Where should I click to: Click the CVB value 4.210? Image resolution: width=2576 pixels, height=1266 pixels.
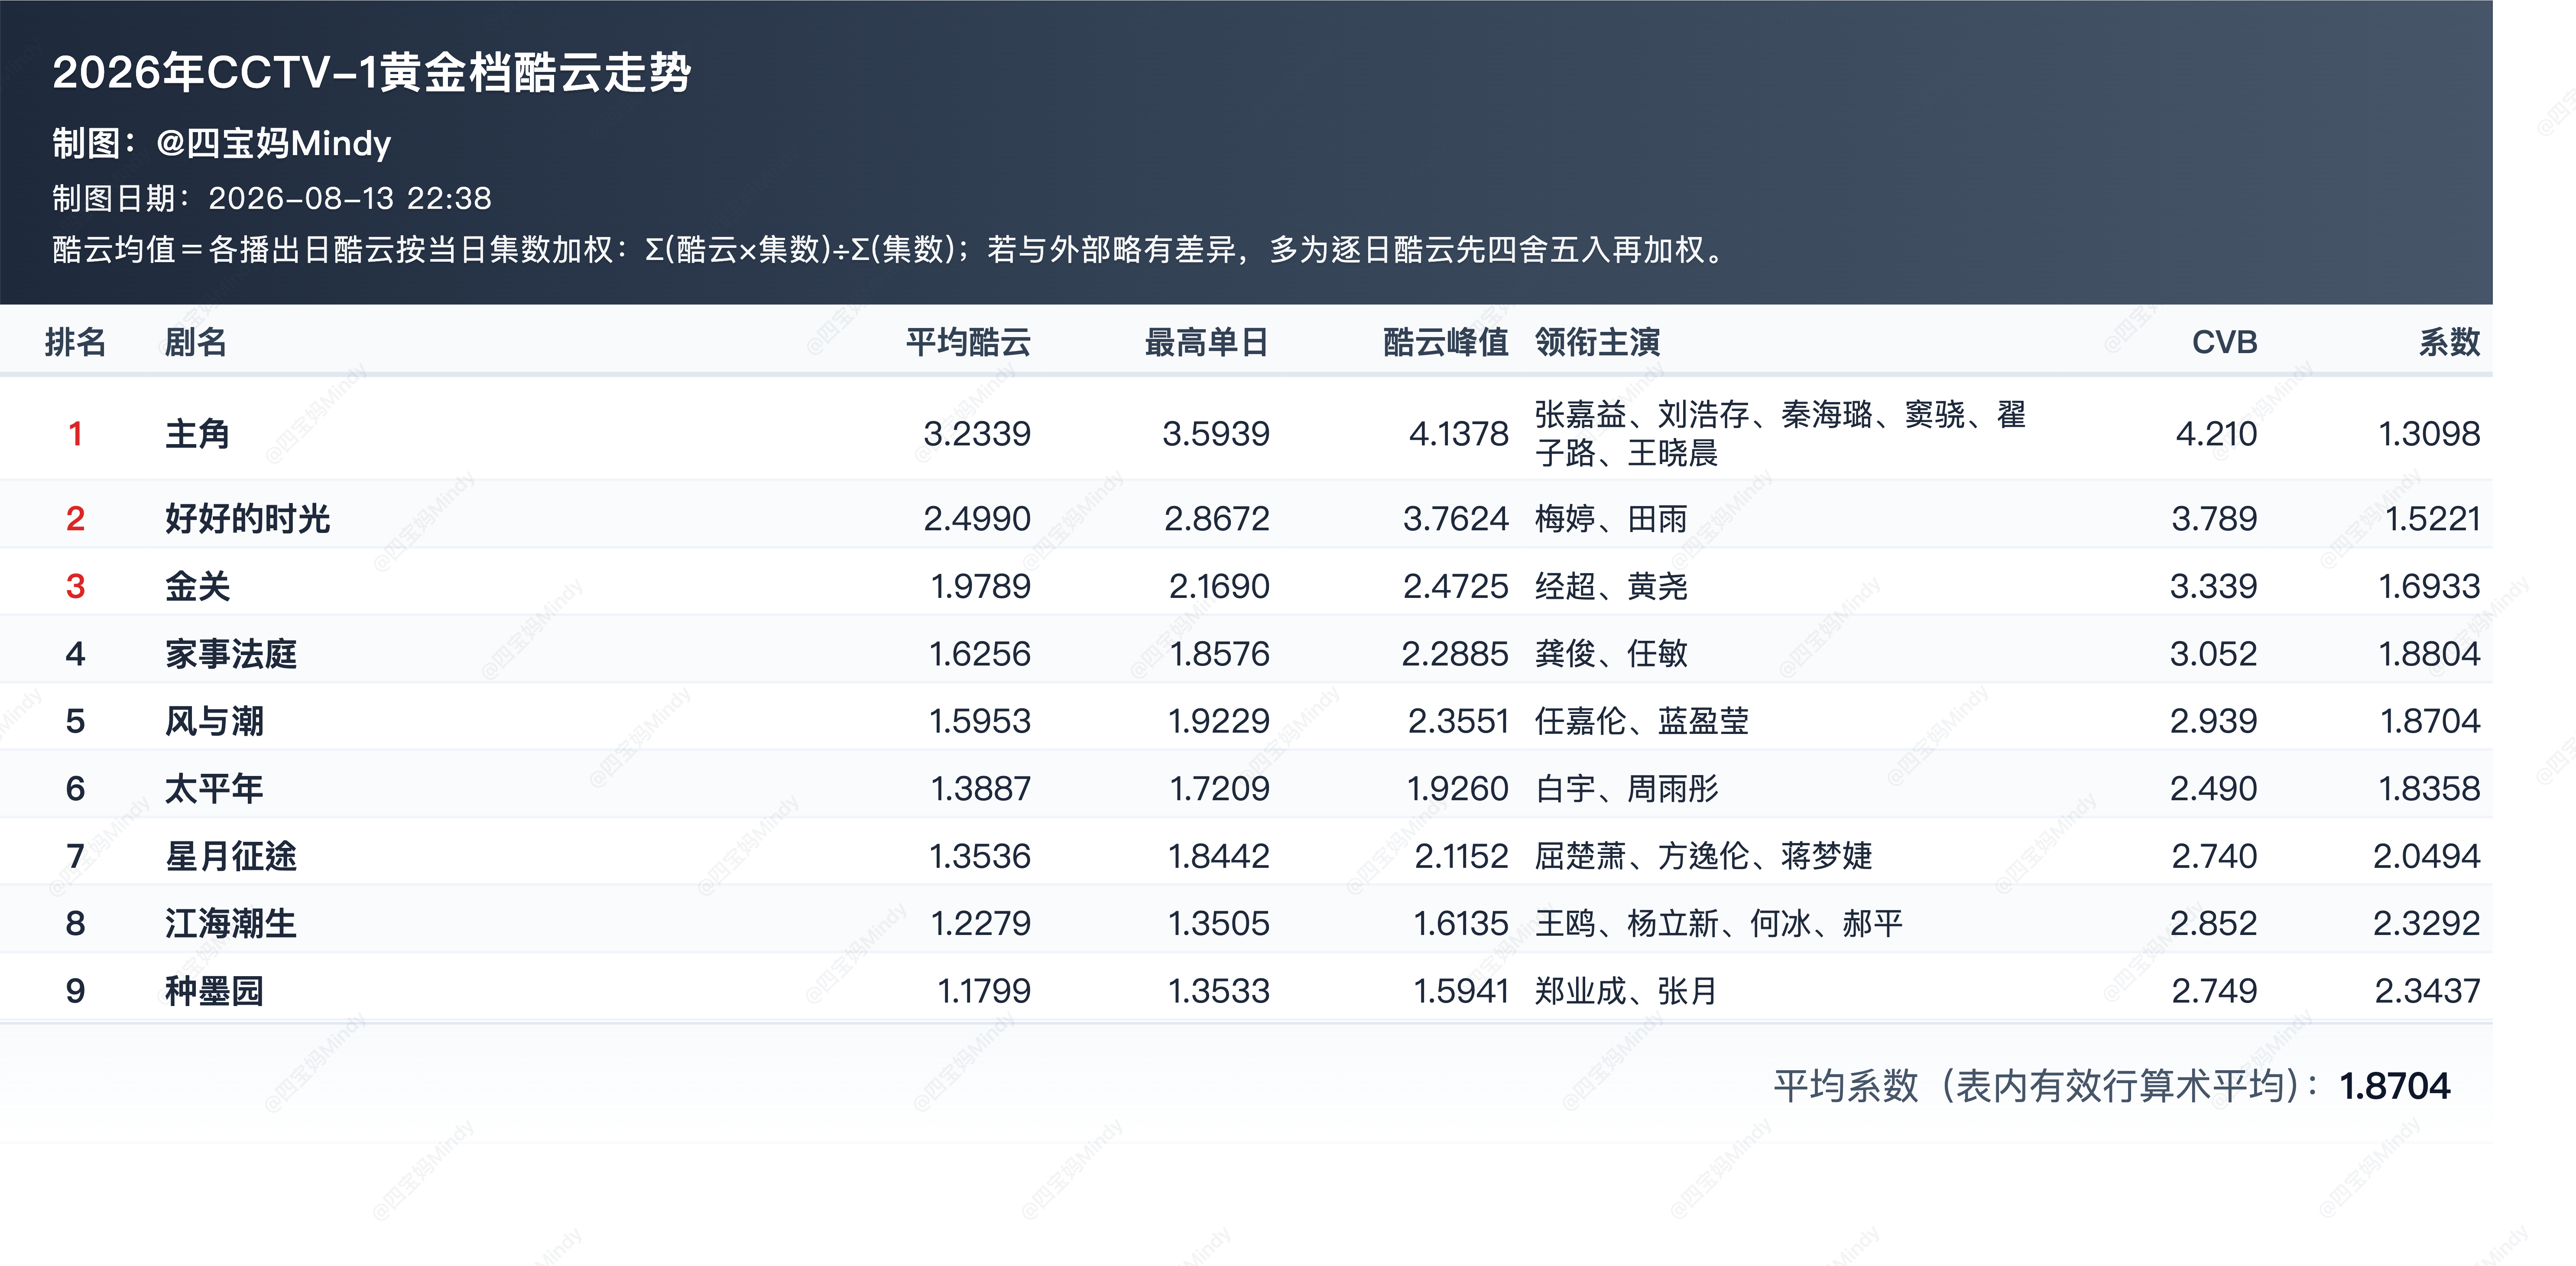click(x=2216, y=434)
